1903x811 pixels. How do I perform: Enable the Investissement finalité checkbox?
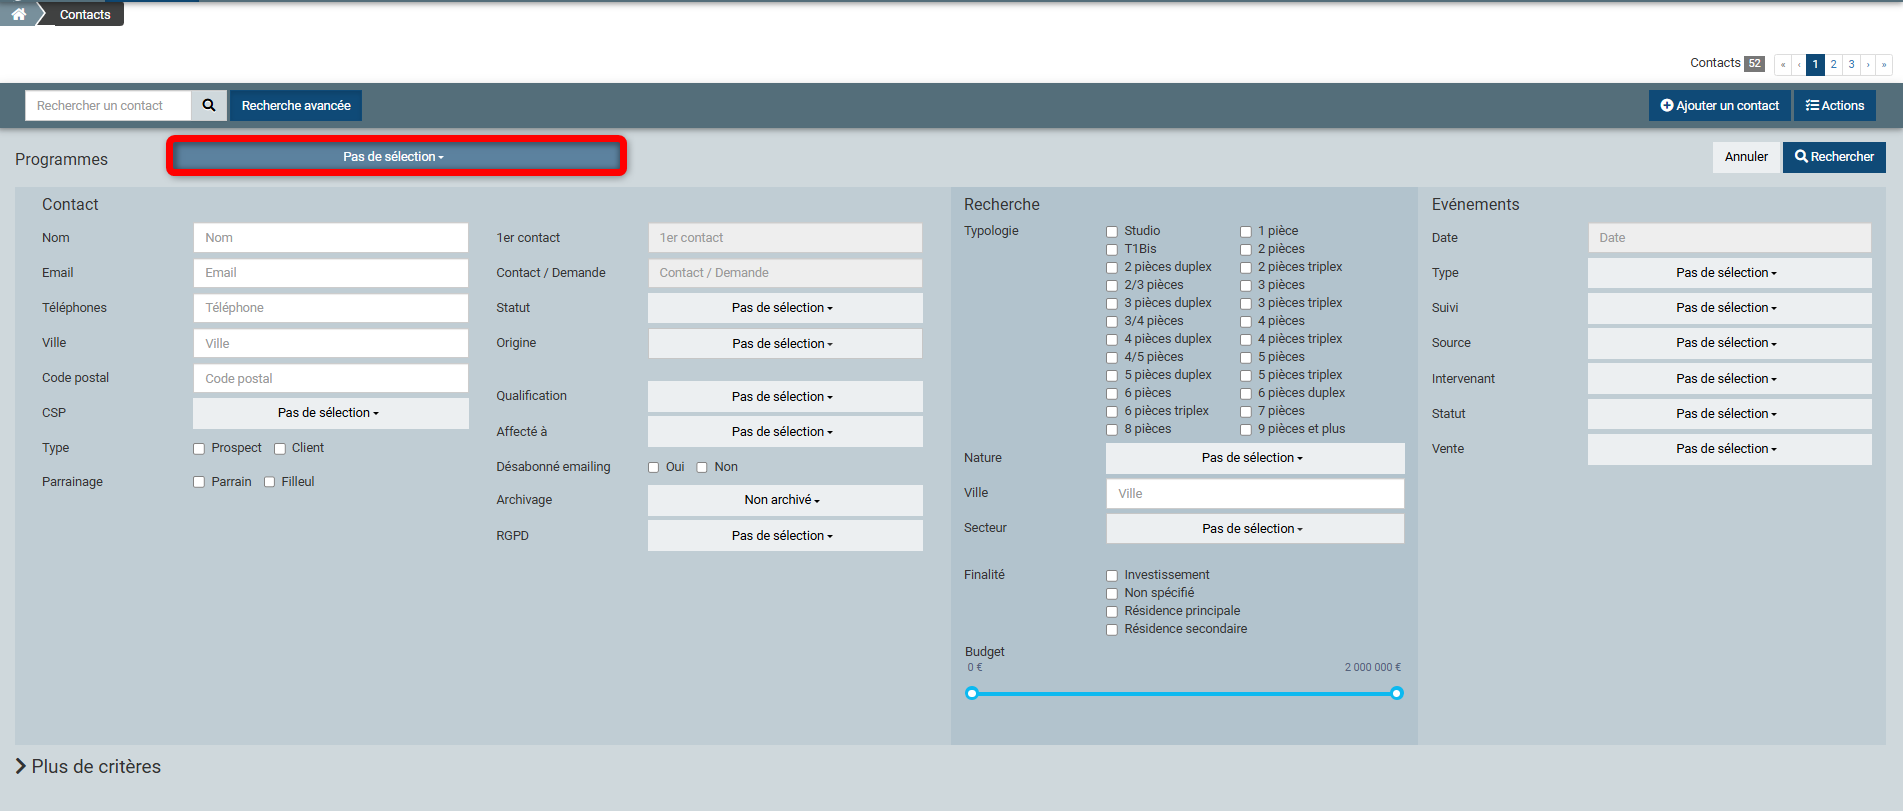coord(1112,576)
